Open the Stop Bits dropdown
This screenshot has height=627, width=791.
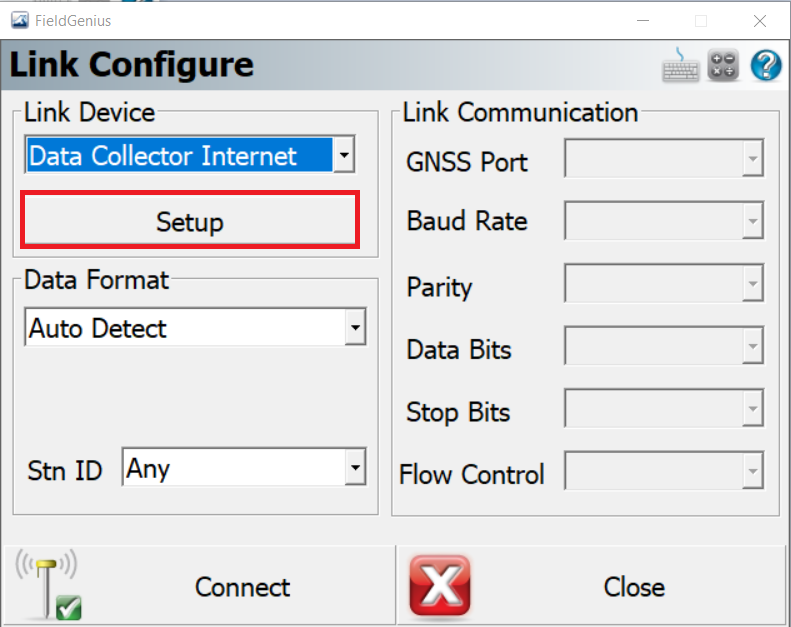tap(664, 408)
